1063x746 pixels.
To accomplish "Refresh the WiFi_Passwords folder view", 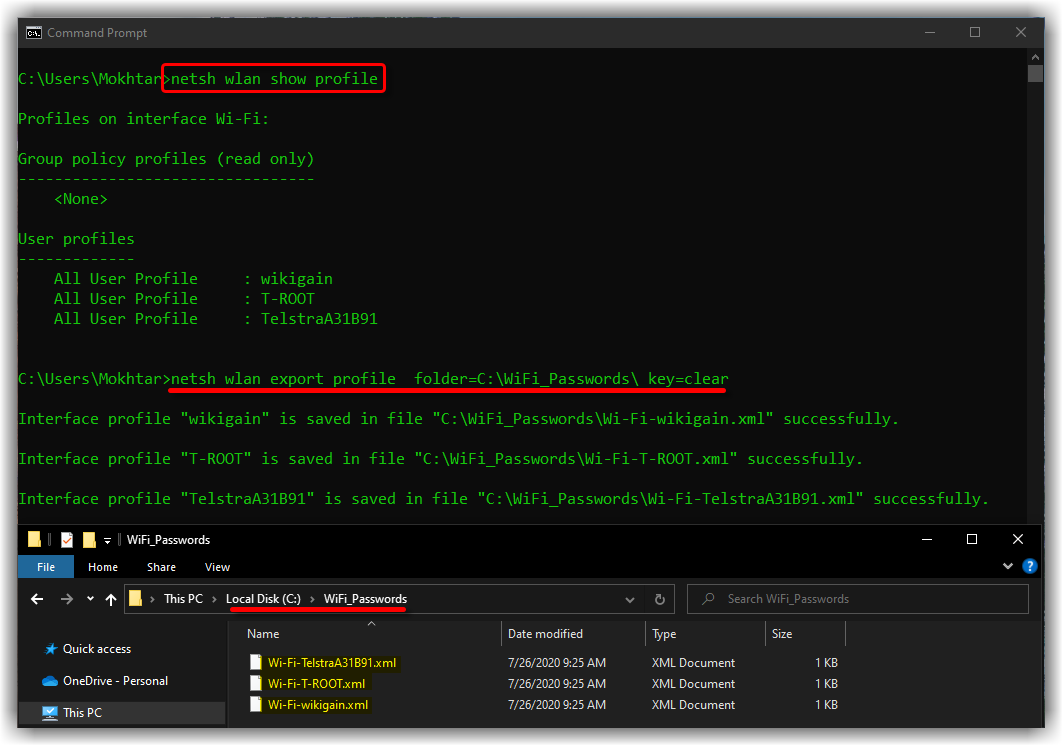I will click(x=659, y=599).
